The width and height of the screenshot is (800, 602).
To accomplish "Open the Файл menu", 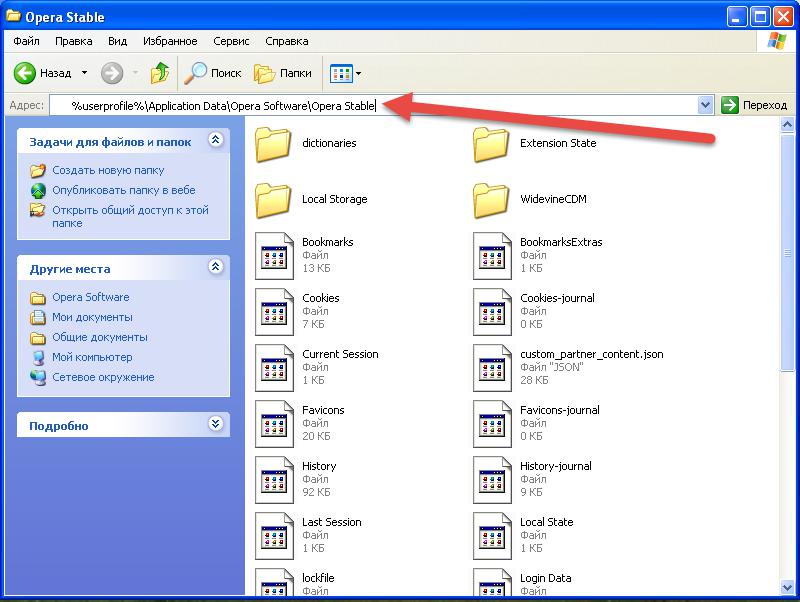I will [27, 41].
